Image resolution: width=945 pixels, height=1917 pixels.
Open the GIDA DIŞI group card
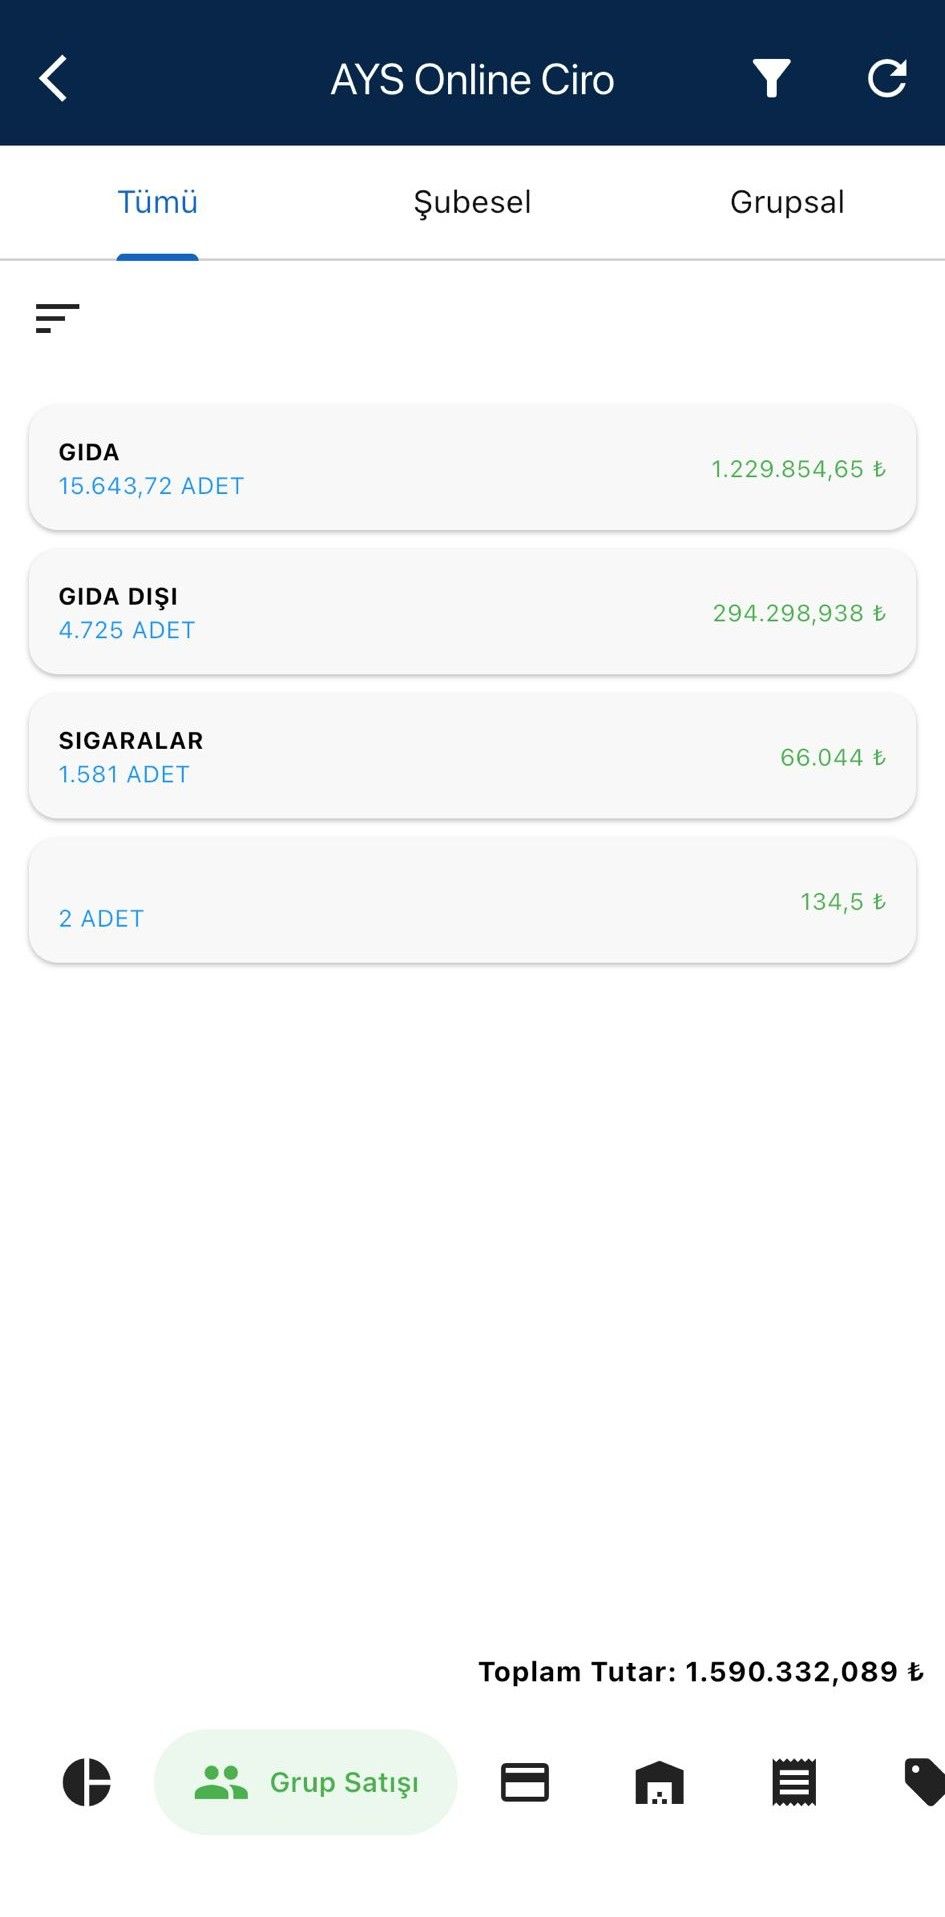(x=472, y=612)
